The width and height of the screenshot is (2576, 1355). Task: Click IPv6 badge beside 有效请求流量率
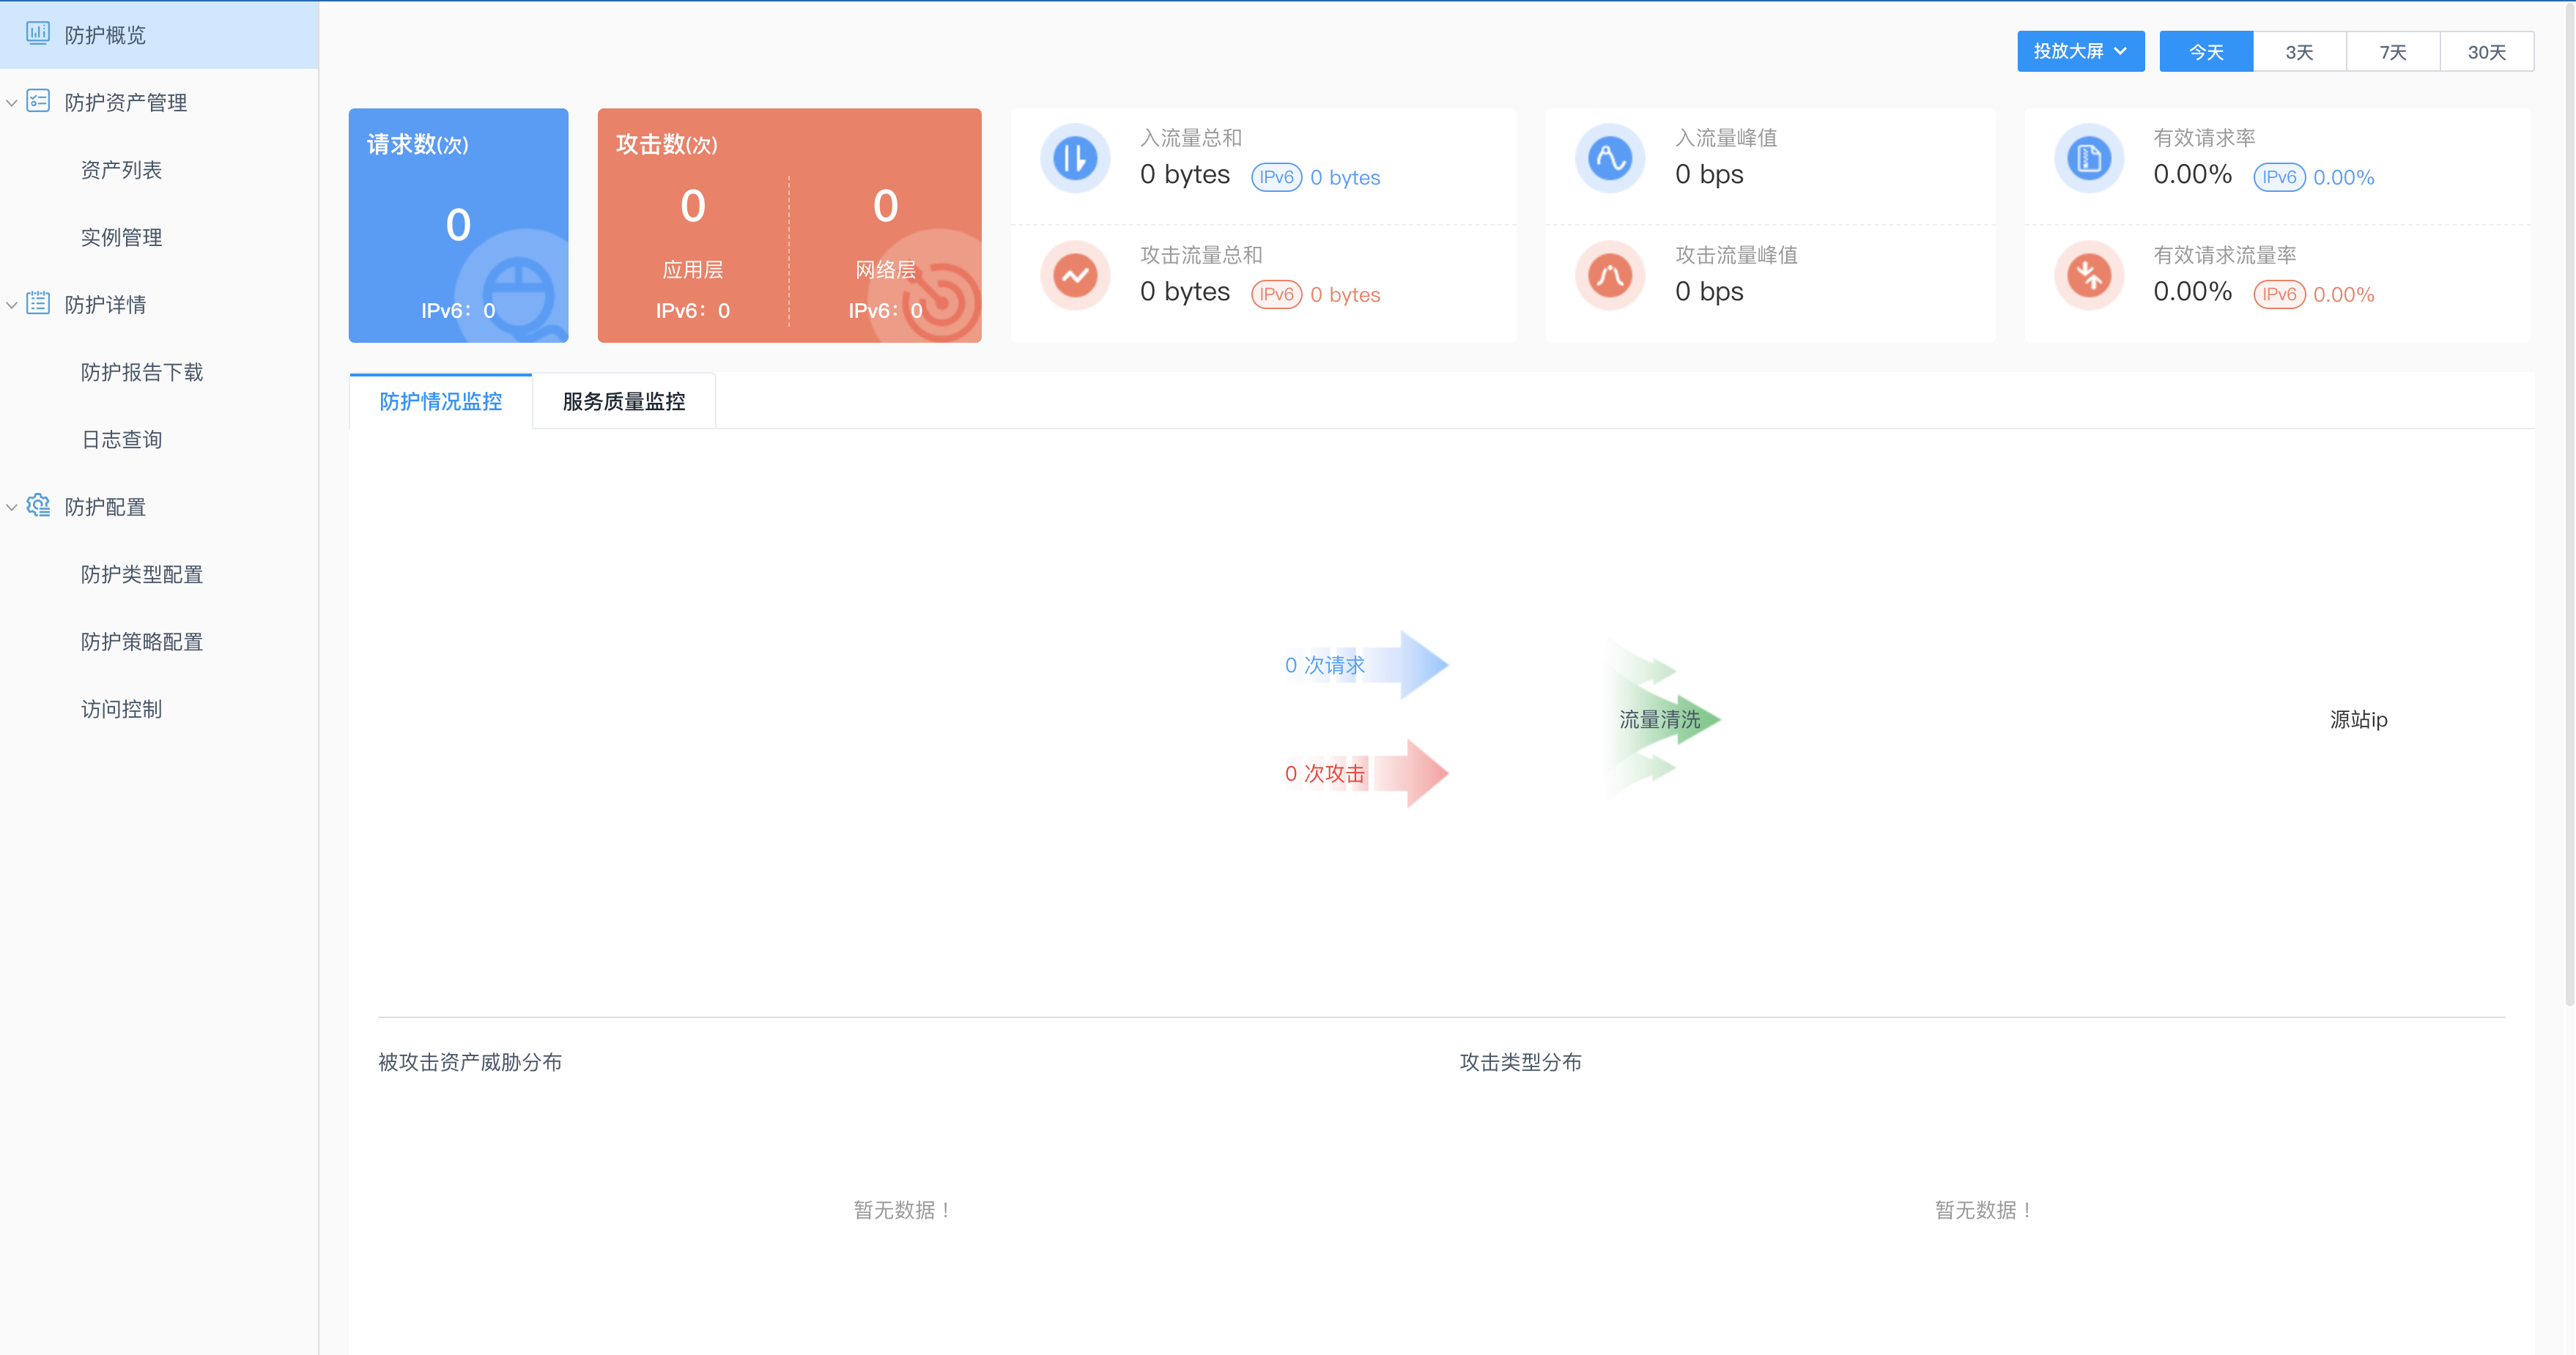point(2279,294)
